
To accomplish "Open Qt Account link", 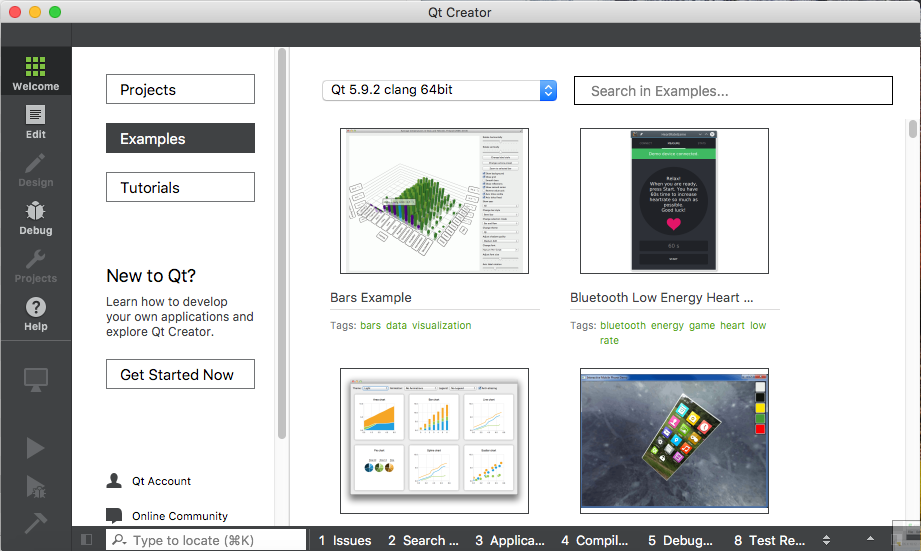I will click(x=161, y=481).
